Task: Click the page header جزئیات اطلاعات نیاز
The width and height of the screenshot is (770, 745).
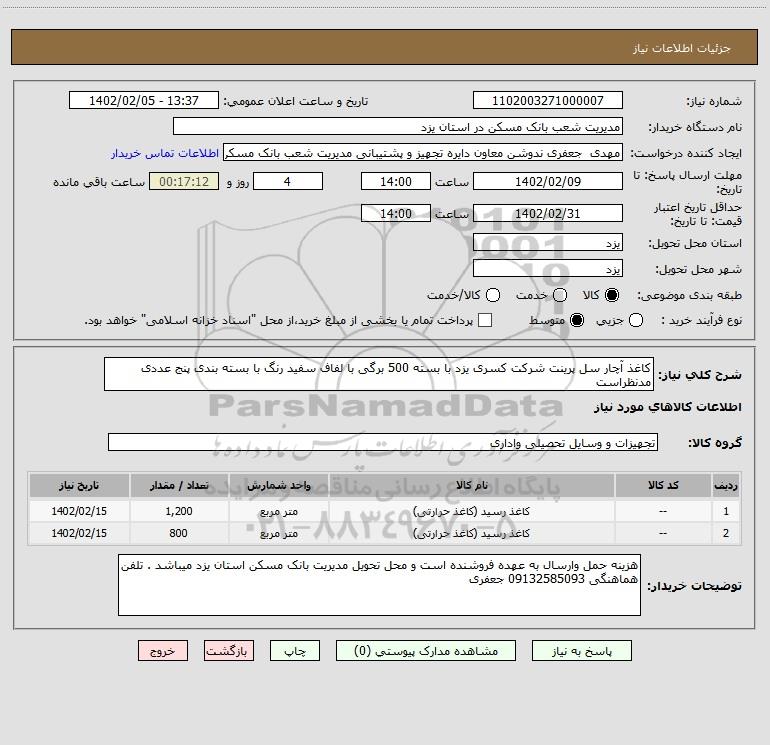Action: tap(682, 48)
